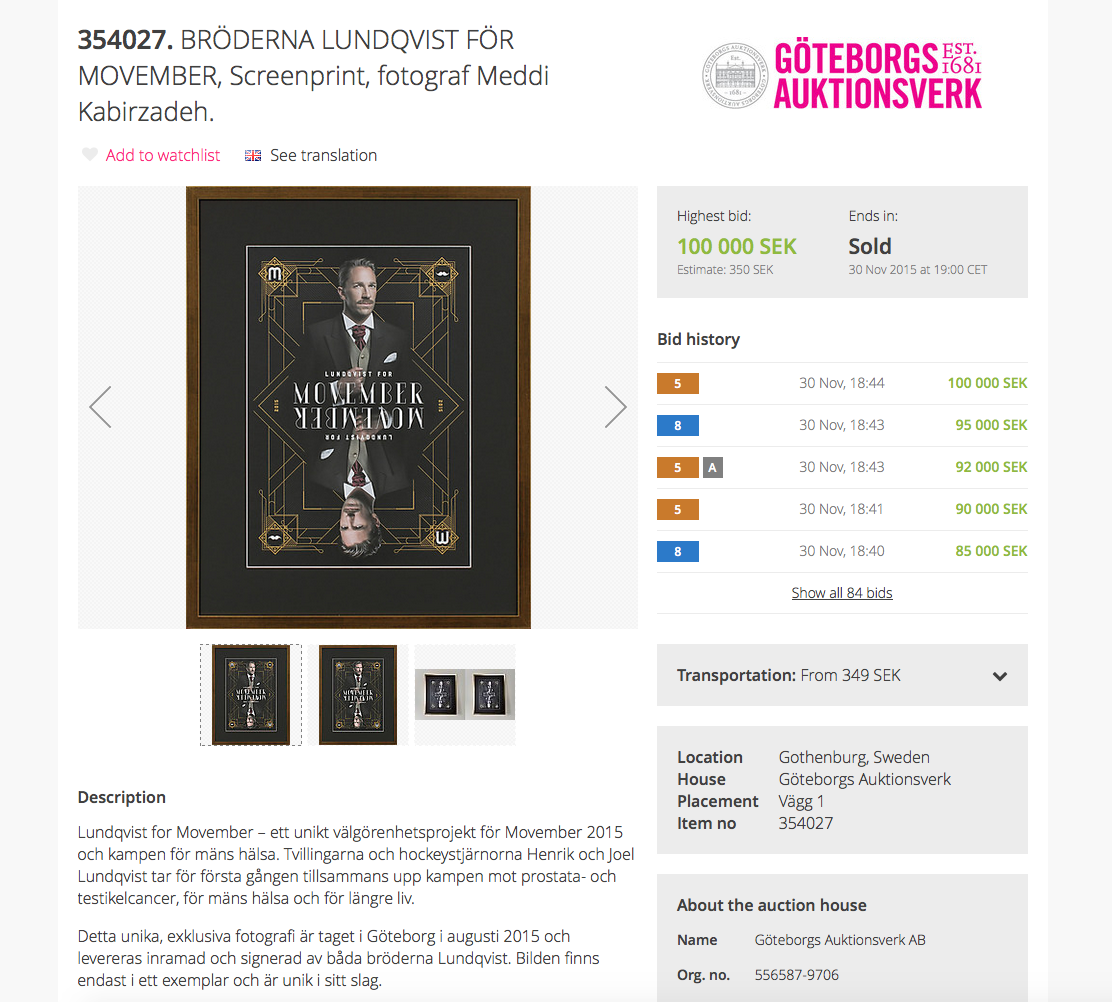This screenshot has width=1112, height=1002.
Task: Show the previous image with left arrow
Action: click(x=101, y=407)
